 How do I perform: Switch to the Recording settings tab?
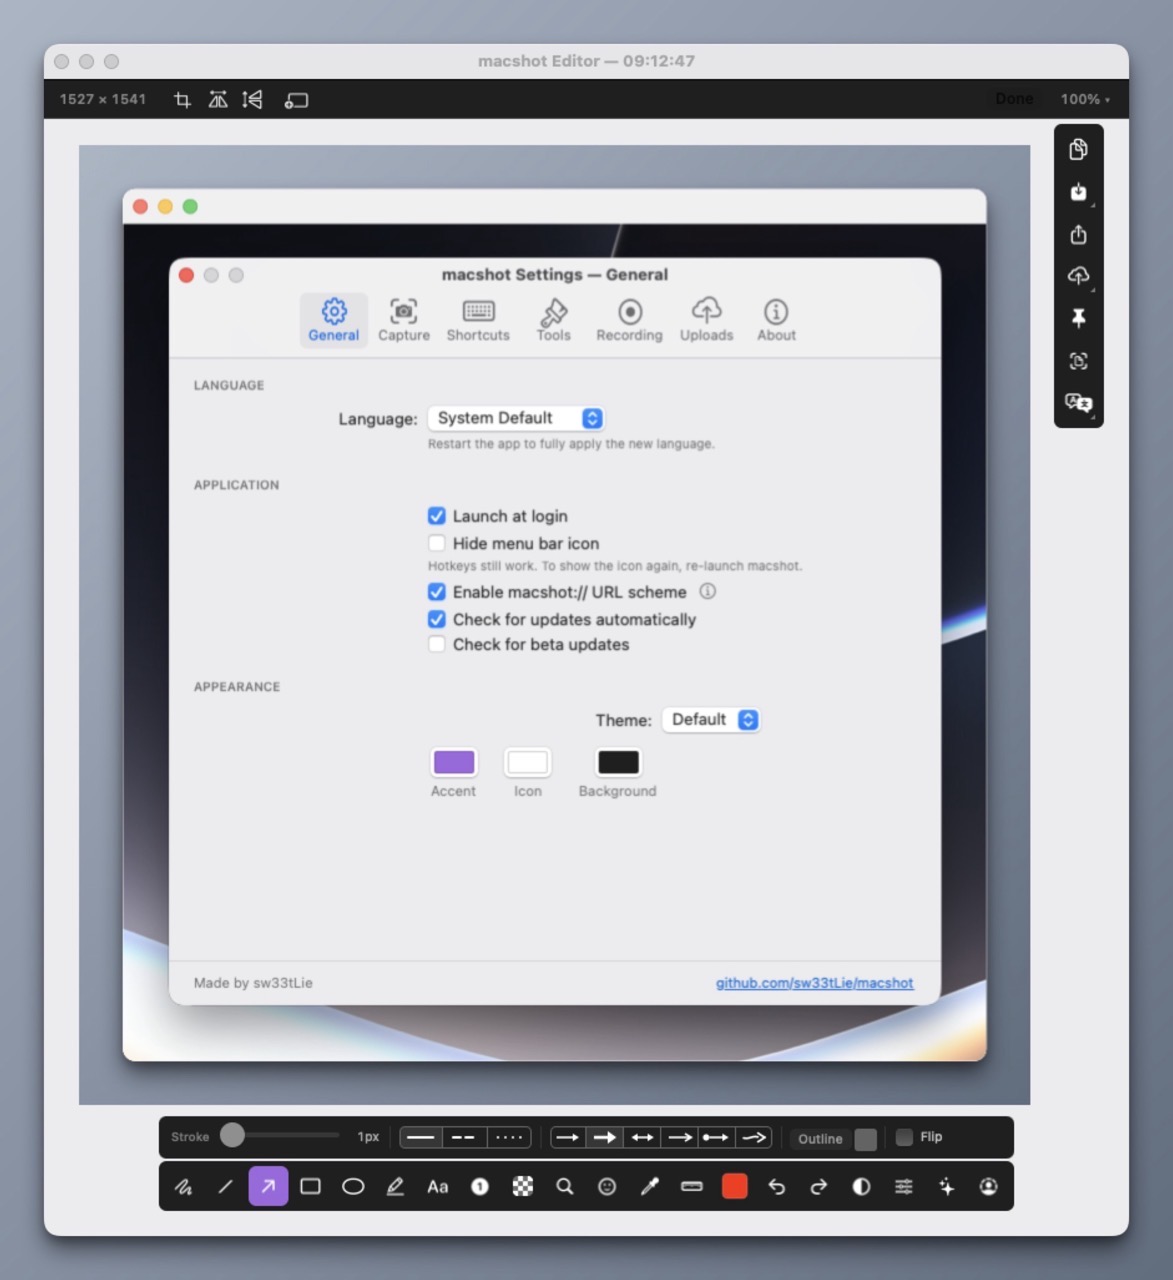[x=630, y=320]
